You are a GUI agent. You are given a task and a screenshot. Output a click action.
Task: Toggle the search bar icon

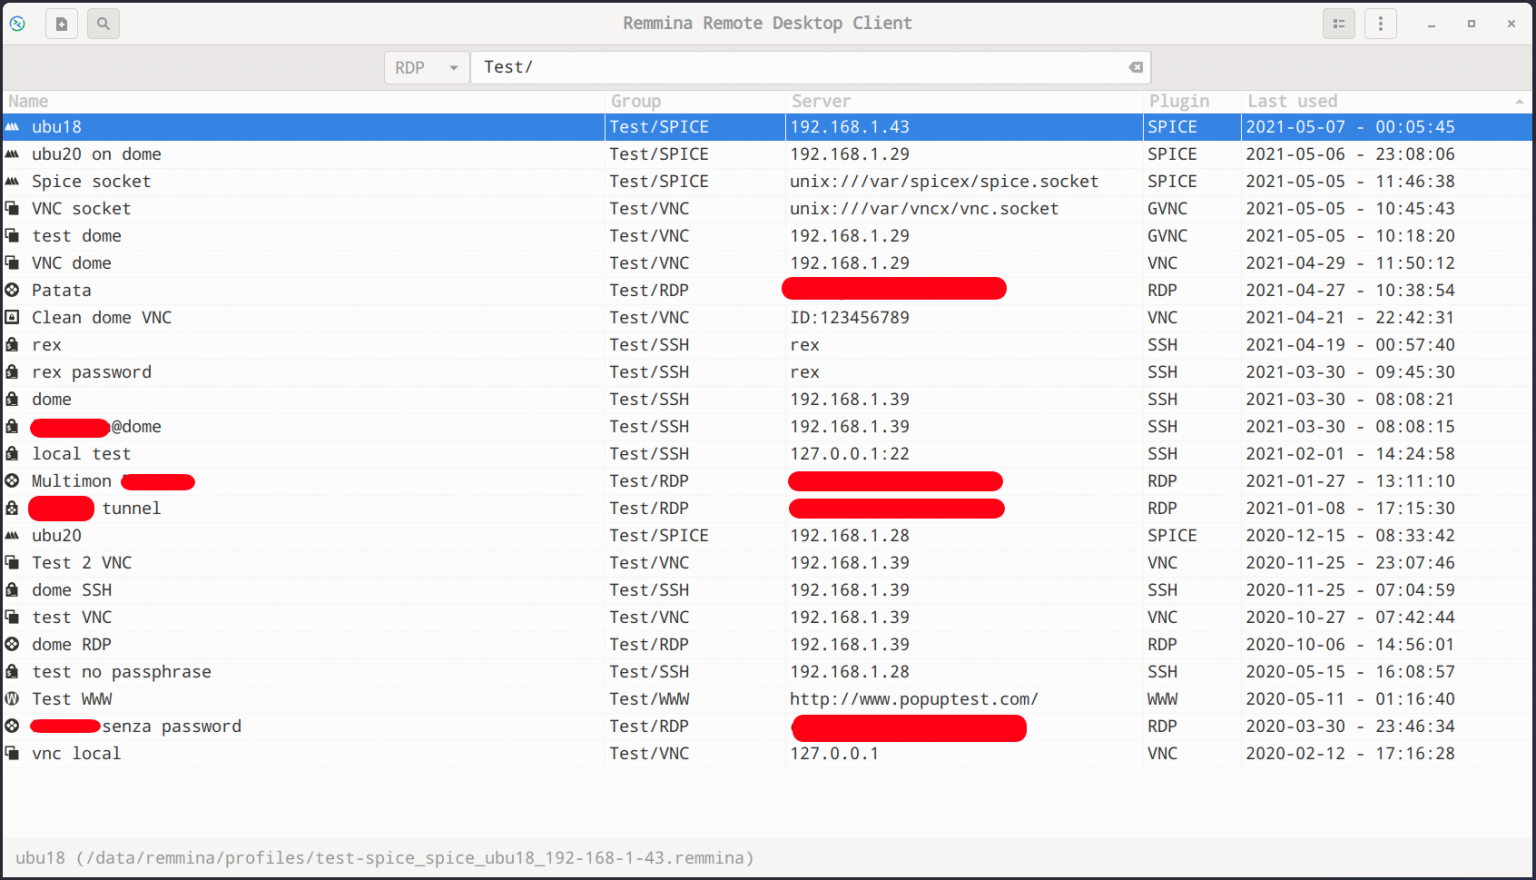[103, 24]
